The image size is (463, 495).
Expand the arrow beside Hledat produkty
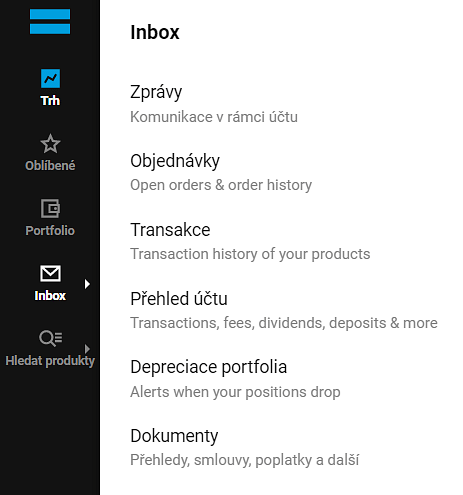(87, 349)
